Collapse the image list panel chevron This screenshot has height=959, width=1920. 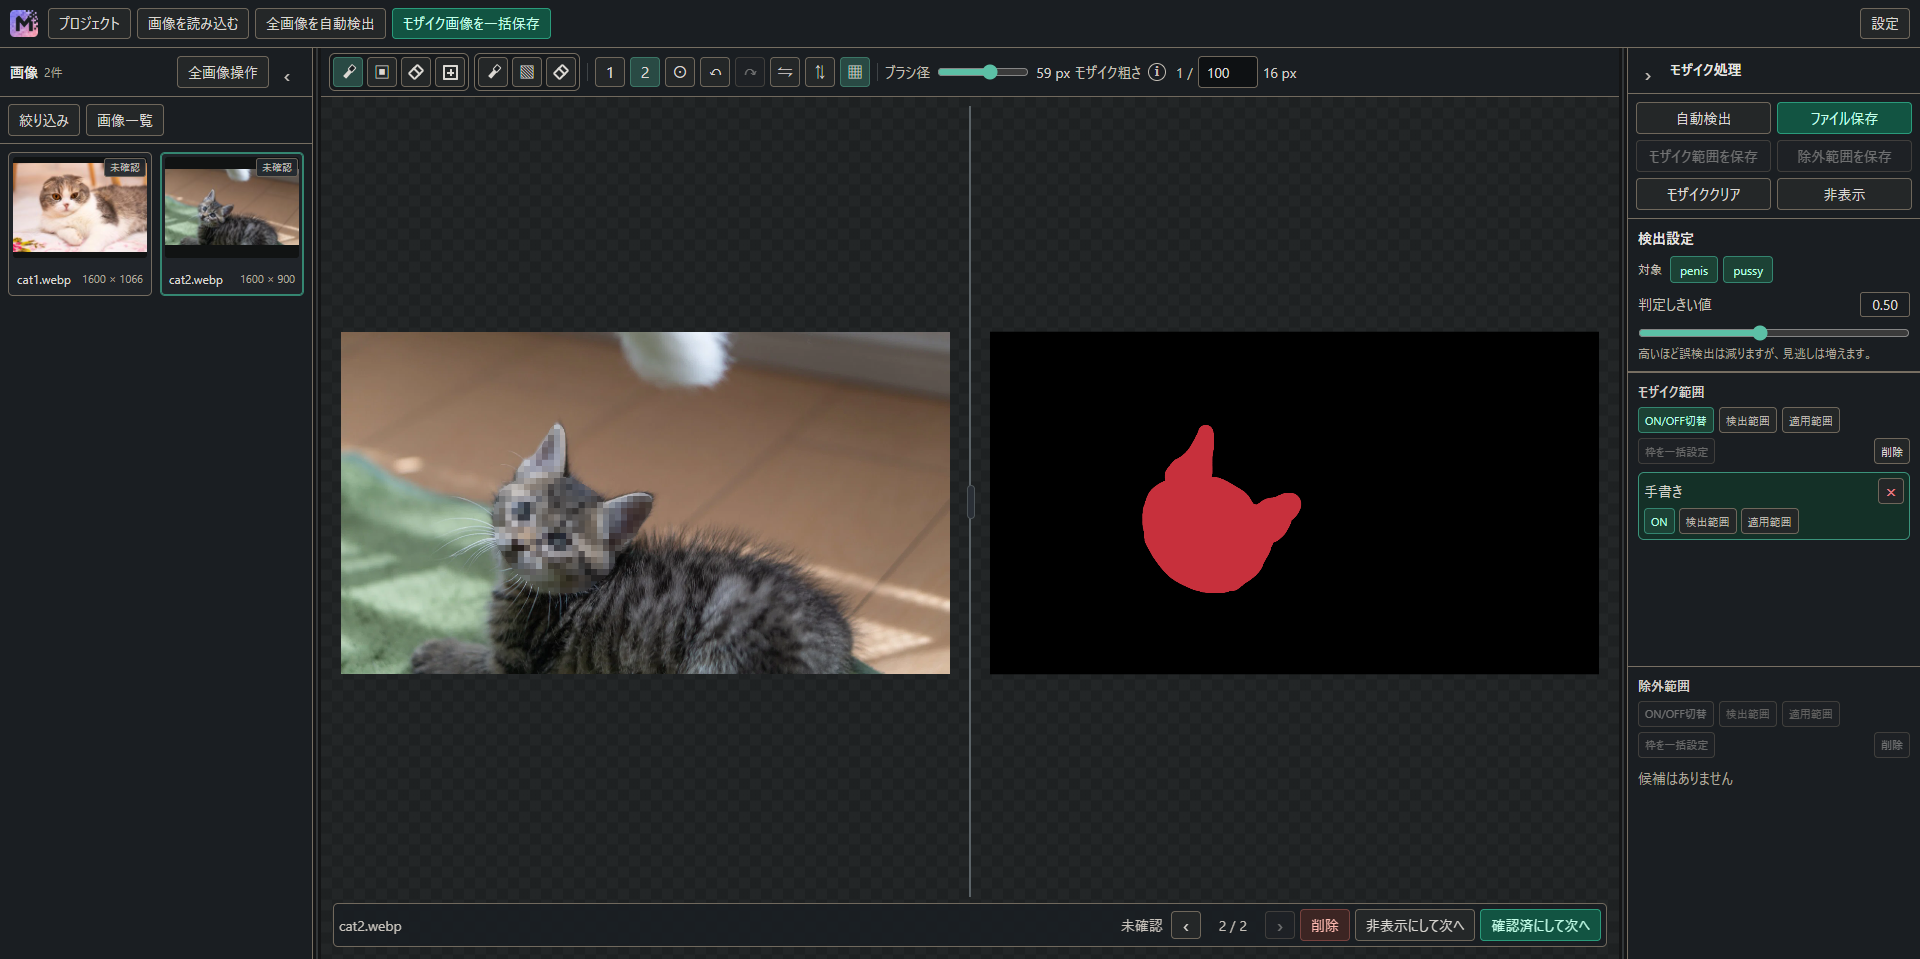click(x=287, y=76)
